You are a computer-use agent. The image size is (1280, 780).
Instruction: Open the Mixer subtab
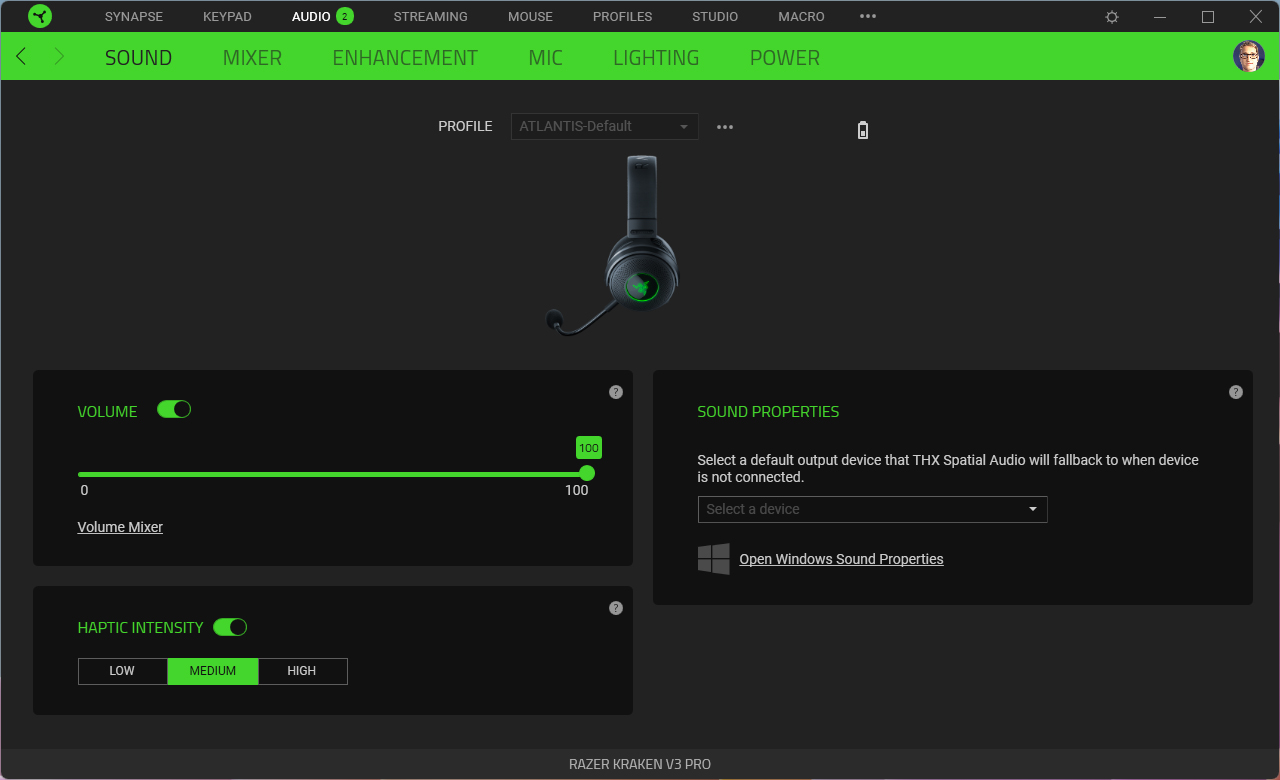[252, 58]
